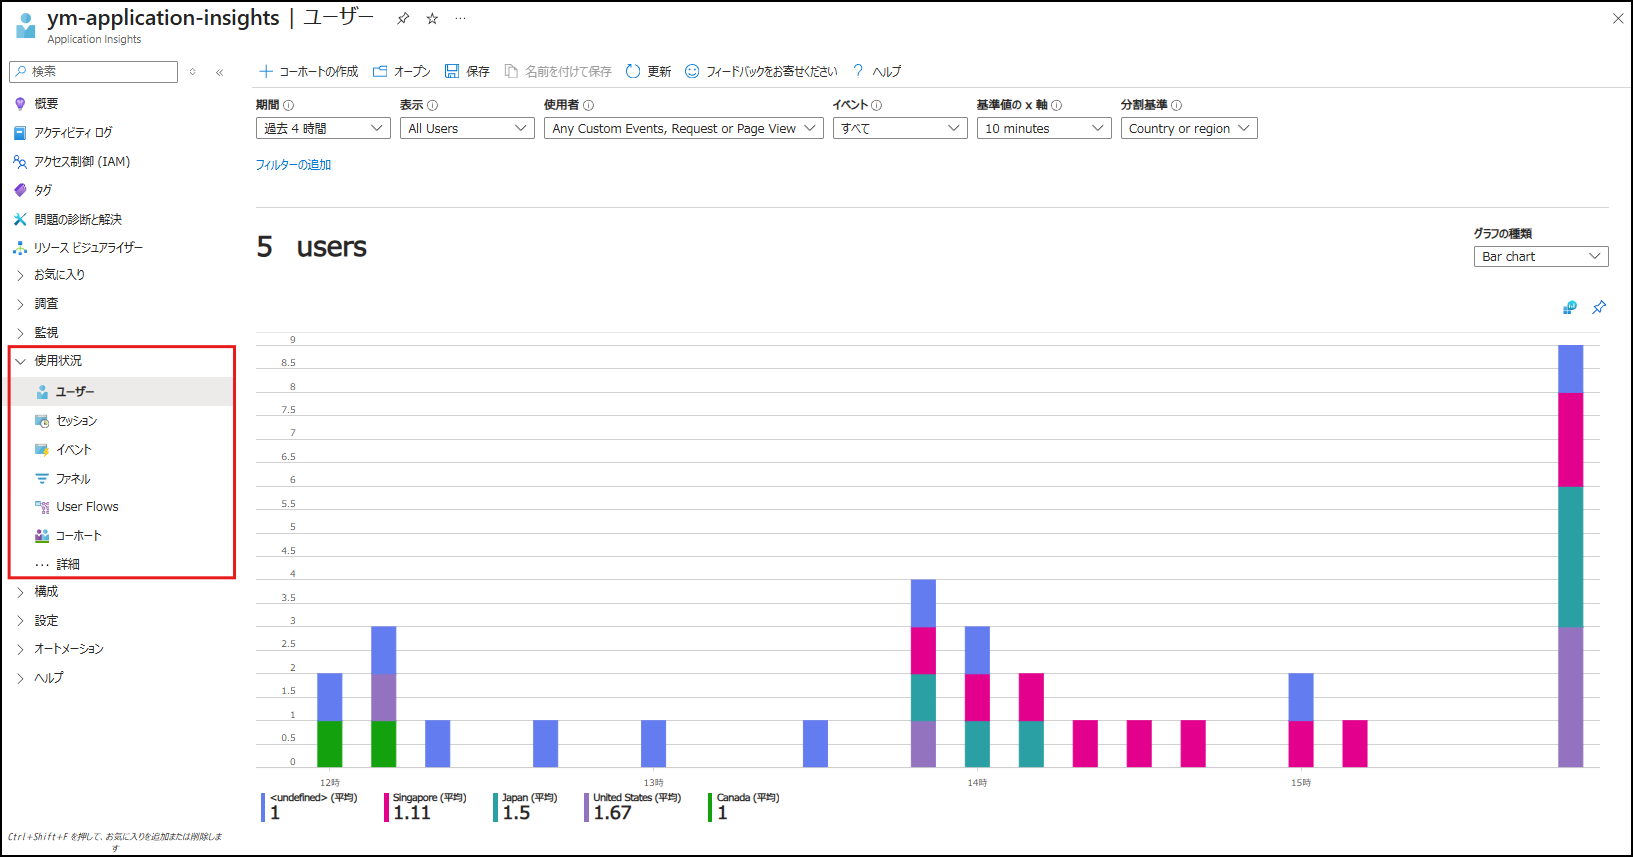Viewport: 1633px width, 857px height.
Task: Click the chart icon left of pin
Action: tap(1570, 307)
